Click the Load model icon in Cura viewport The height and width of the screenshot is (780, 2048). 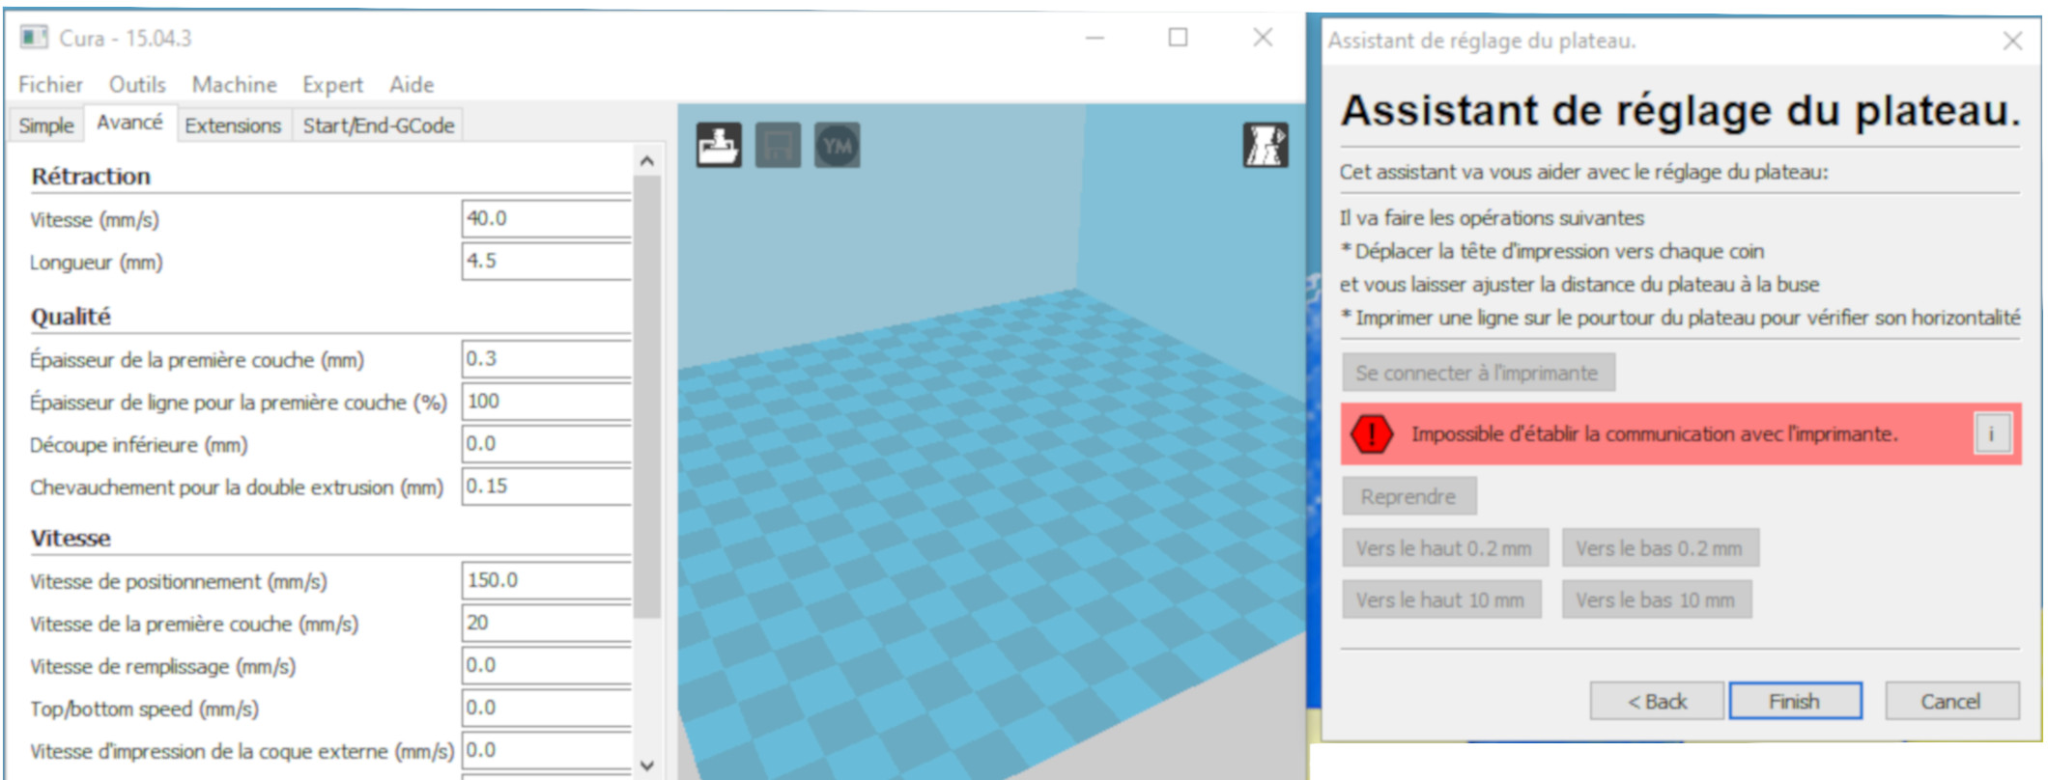tap(719, 146)
